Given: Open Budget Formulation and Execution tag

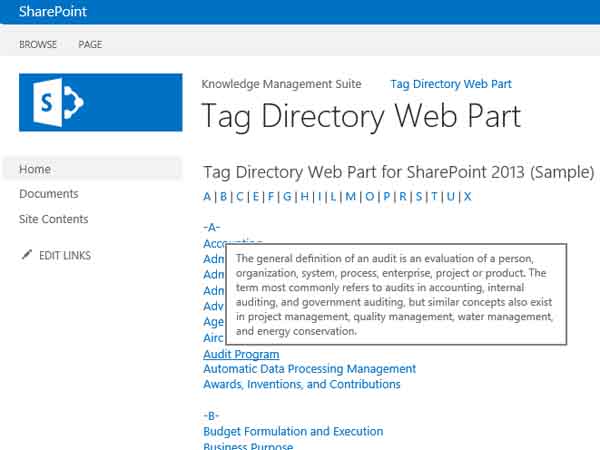Looking at the screenshot, I should [293, 431].
